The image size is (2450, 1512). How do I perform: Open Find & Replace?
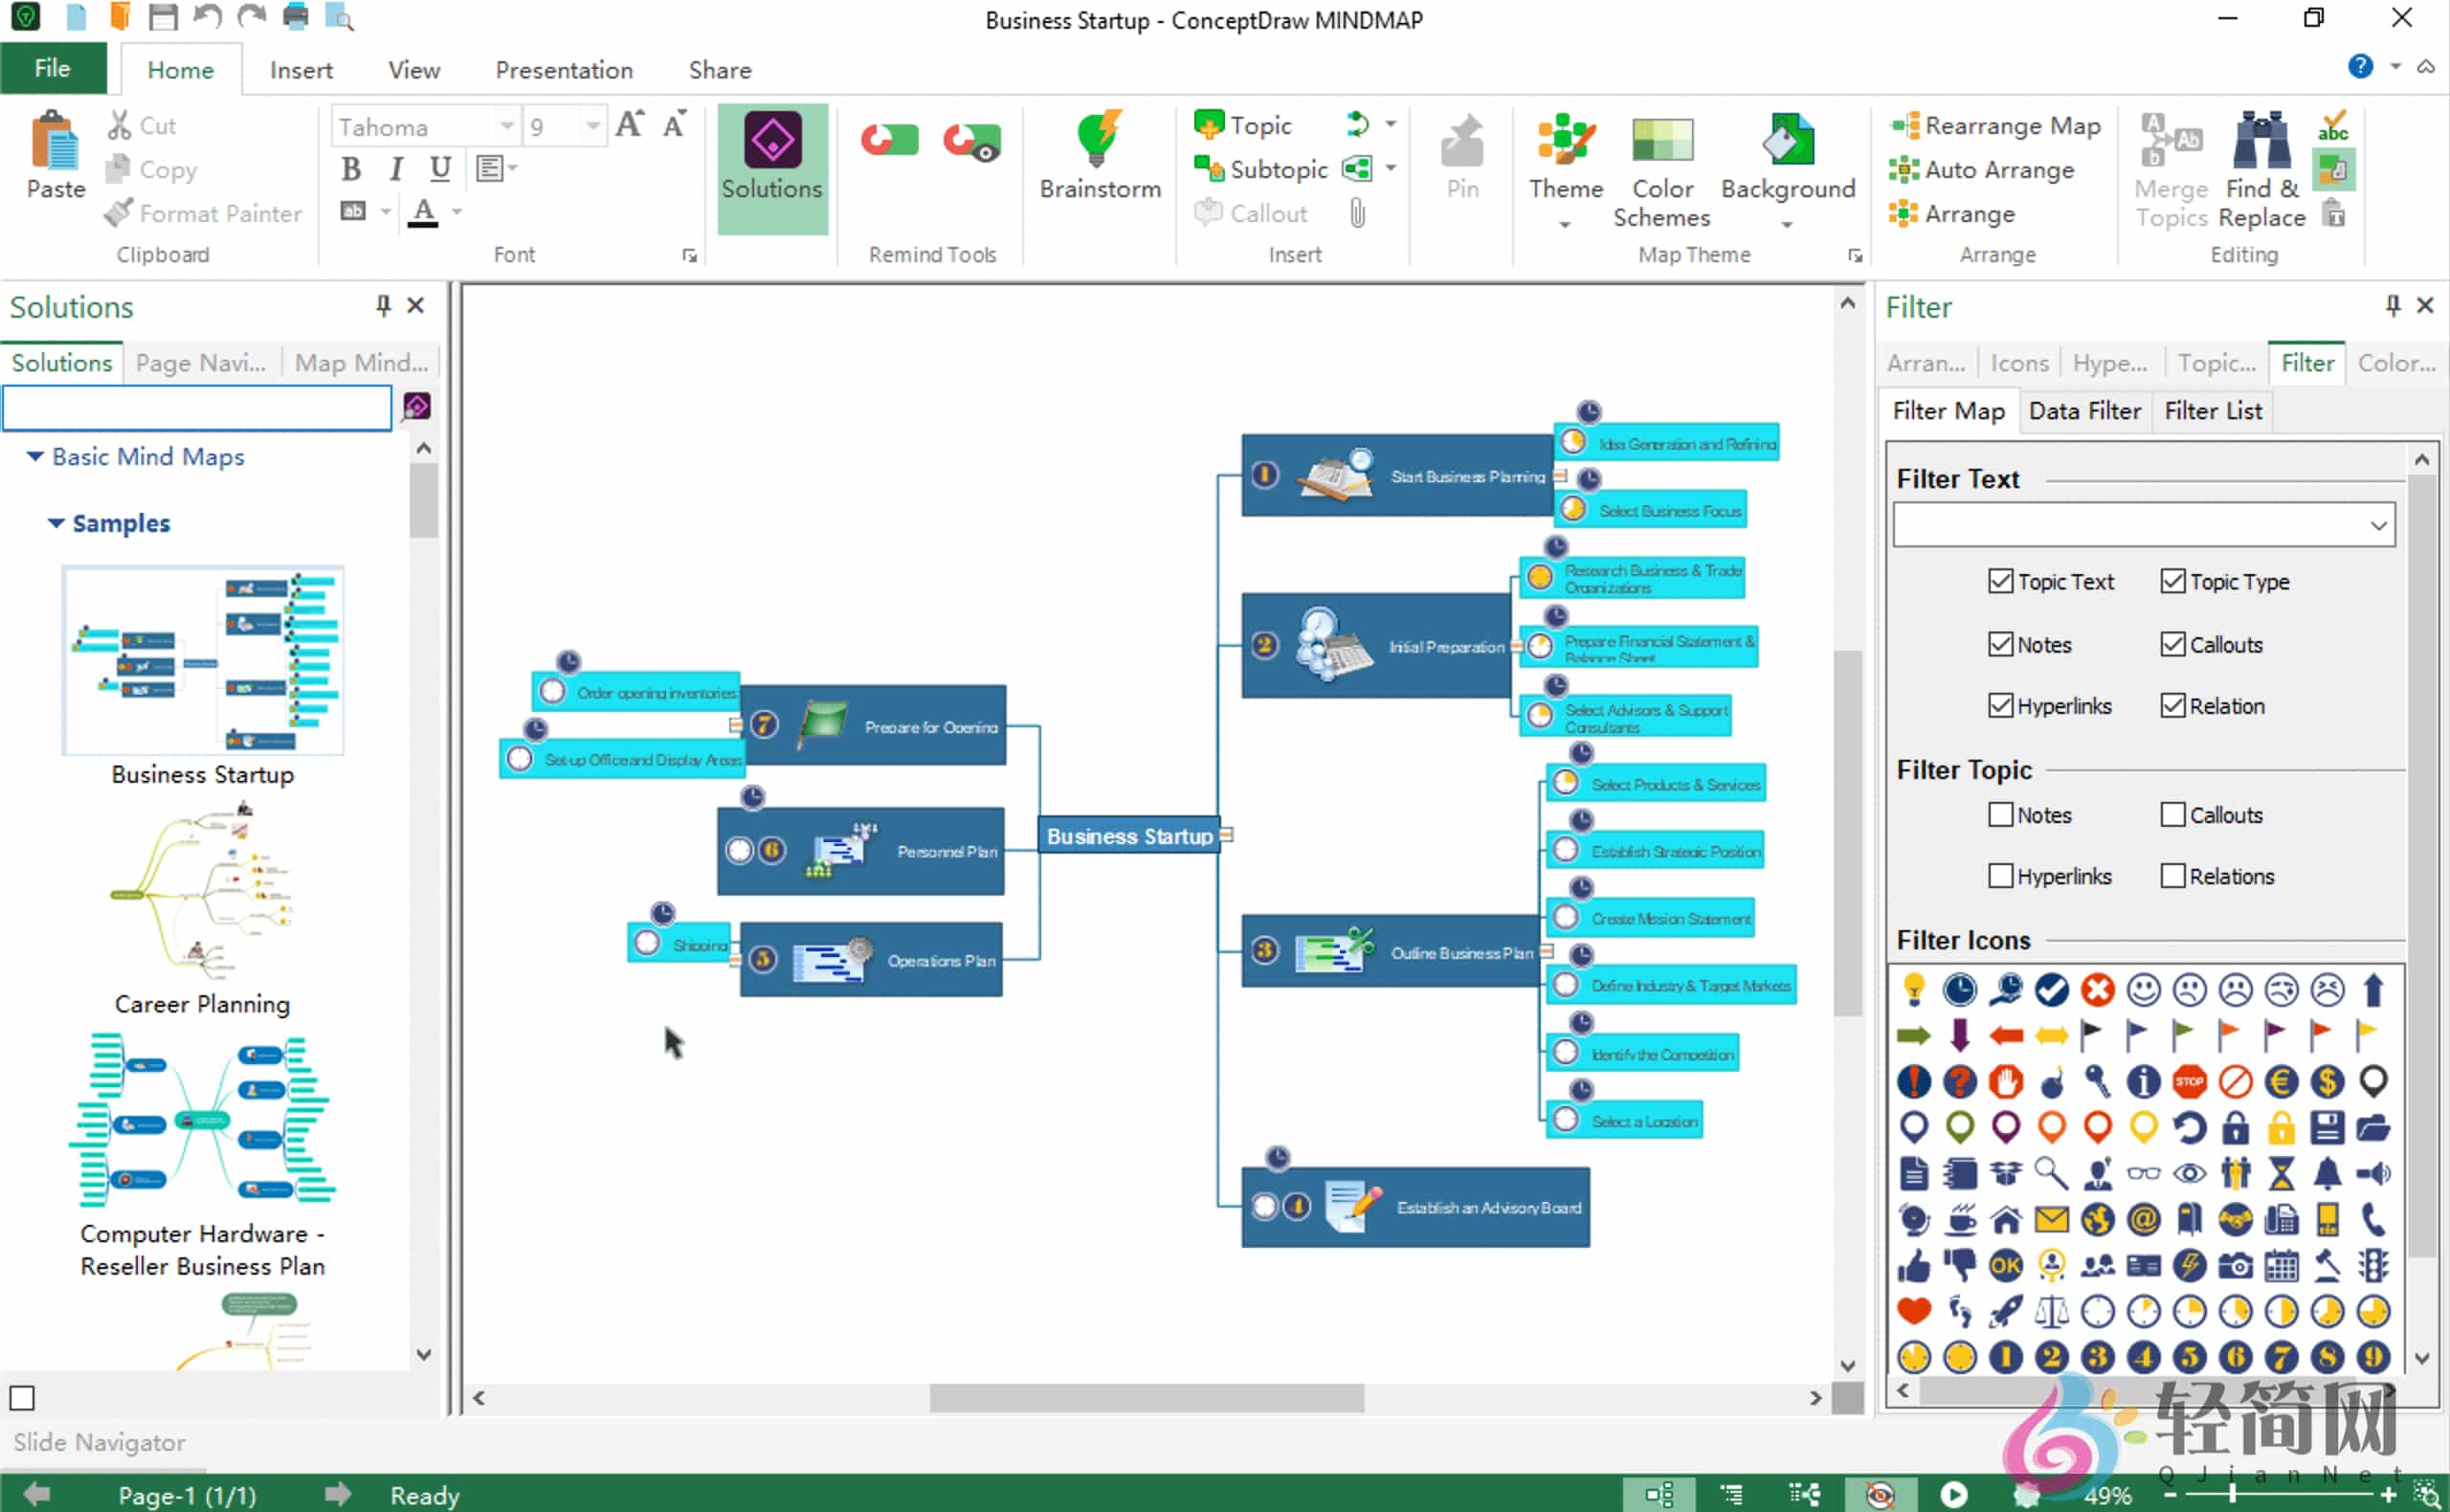click(x=2261, y=165)
